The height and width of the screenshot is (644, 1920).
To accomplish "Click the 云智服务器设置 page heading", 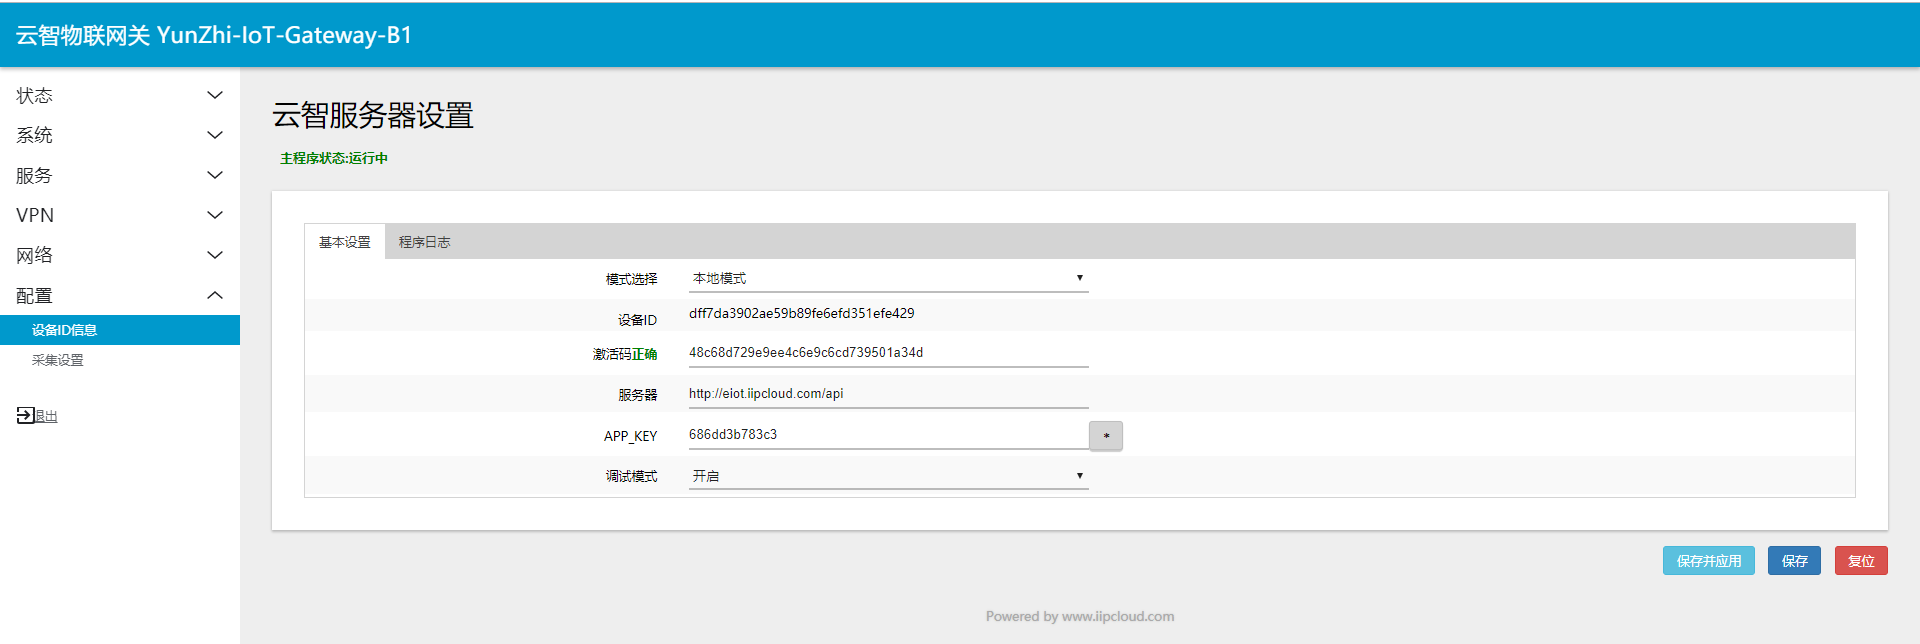I will [373, 115].
